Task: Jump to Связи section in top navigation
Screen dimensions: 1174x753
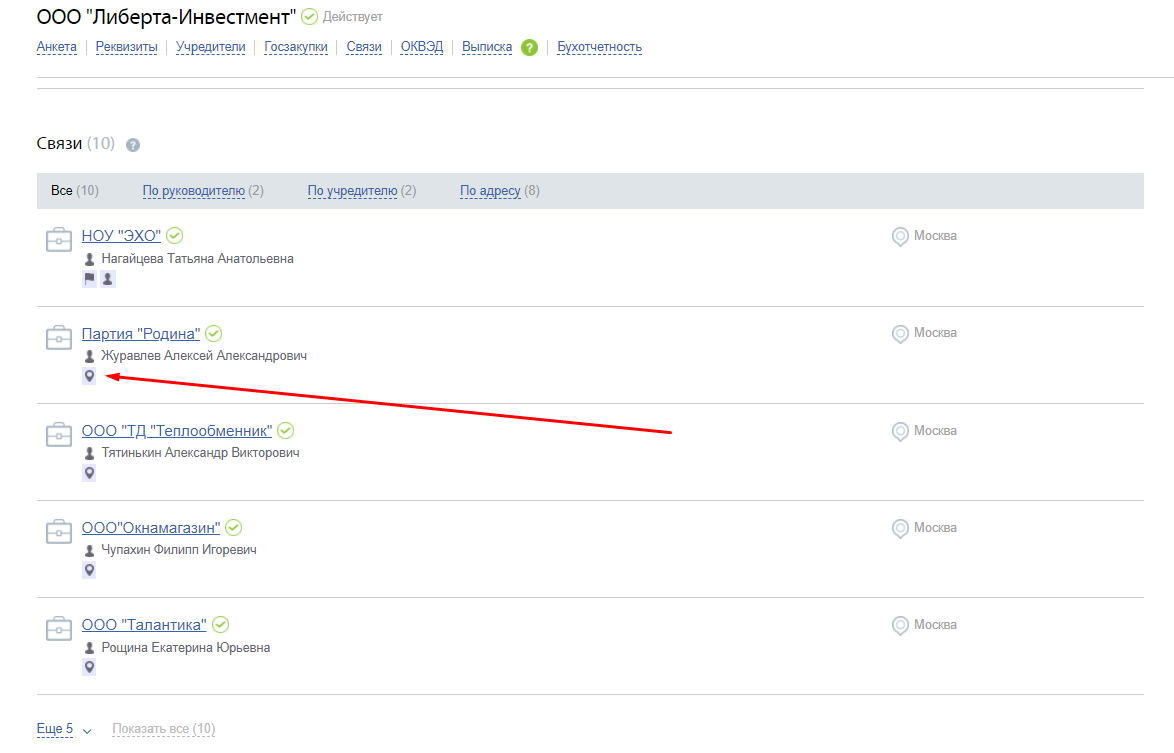Action: [364, 47]
